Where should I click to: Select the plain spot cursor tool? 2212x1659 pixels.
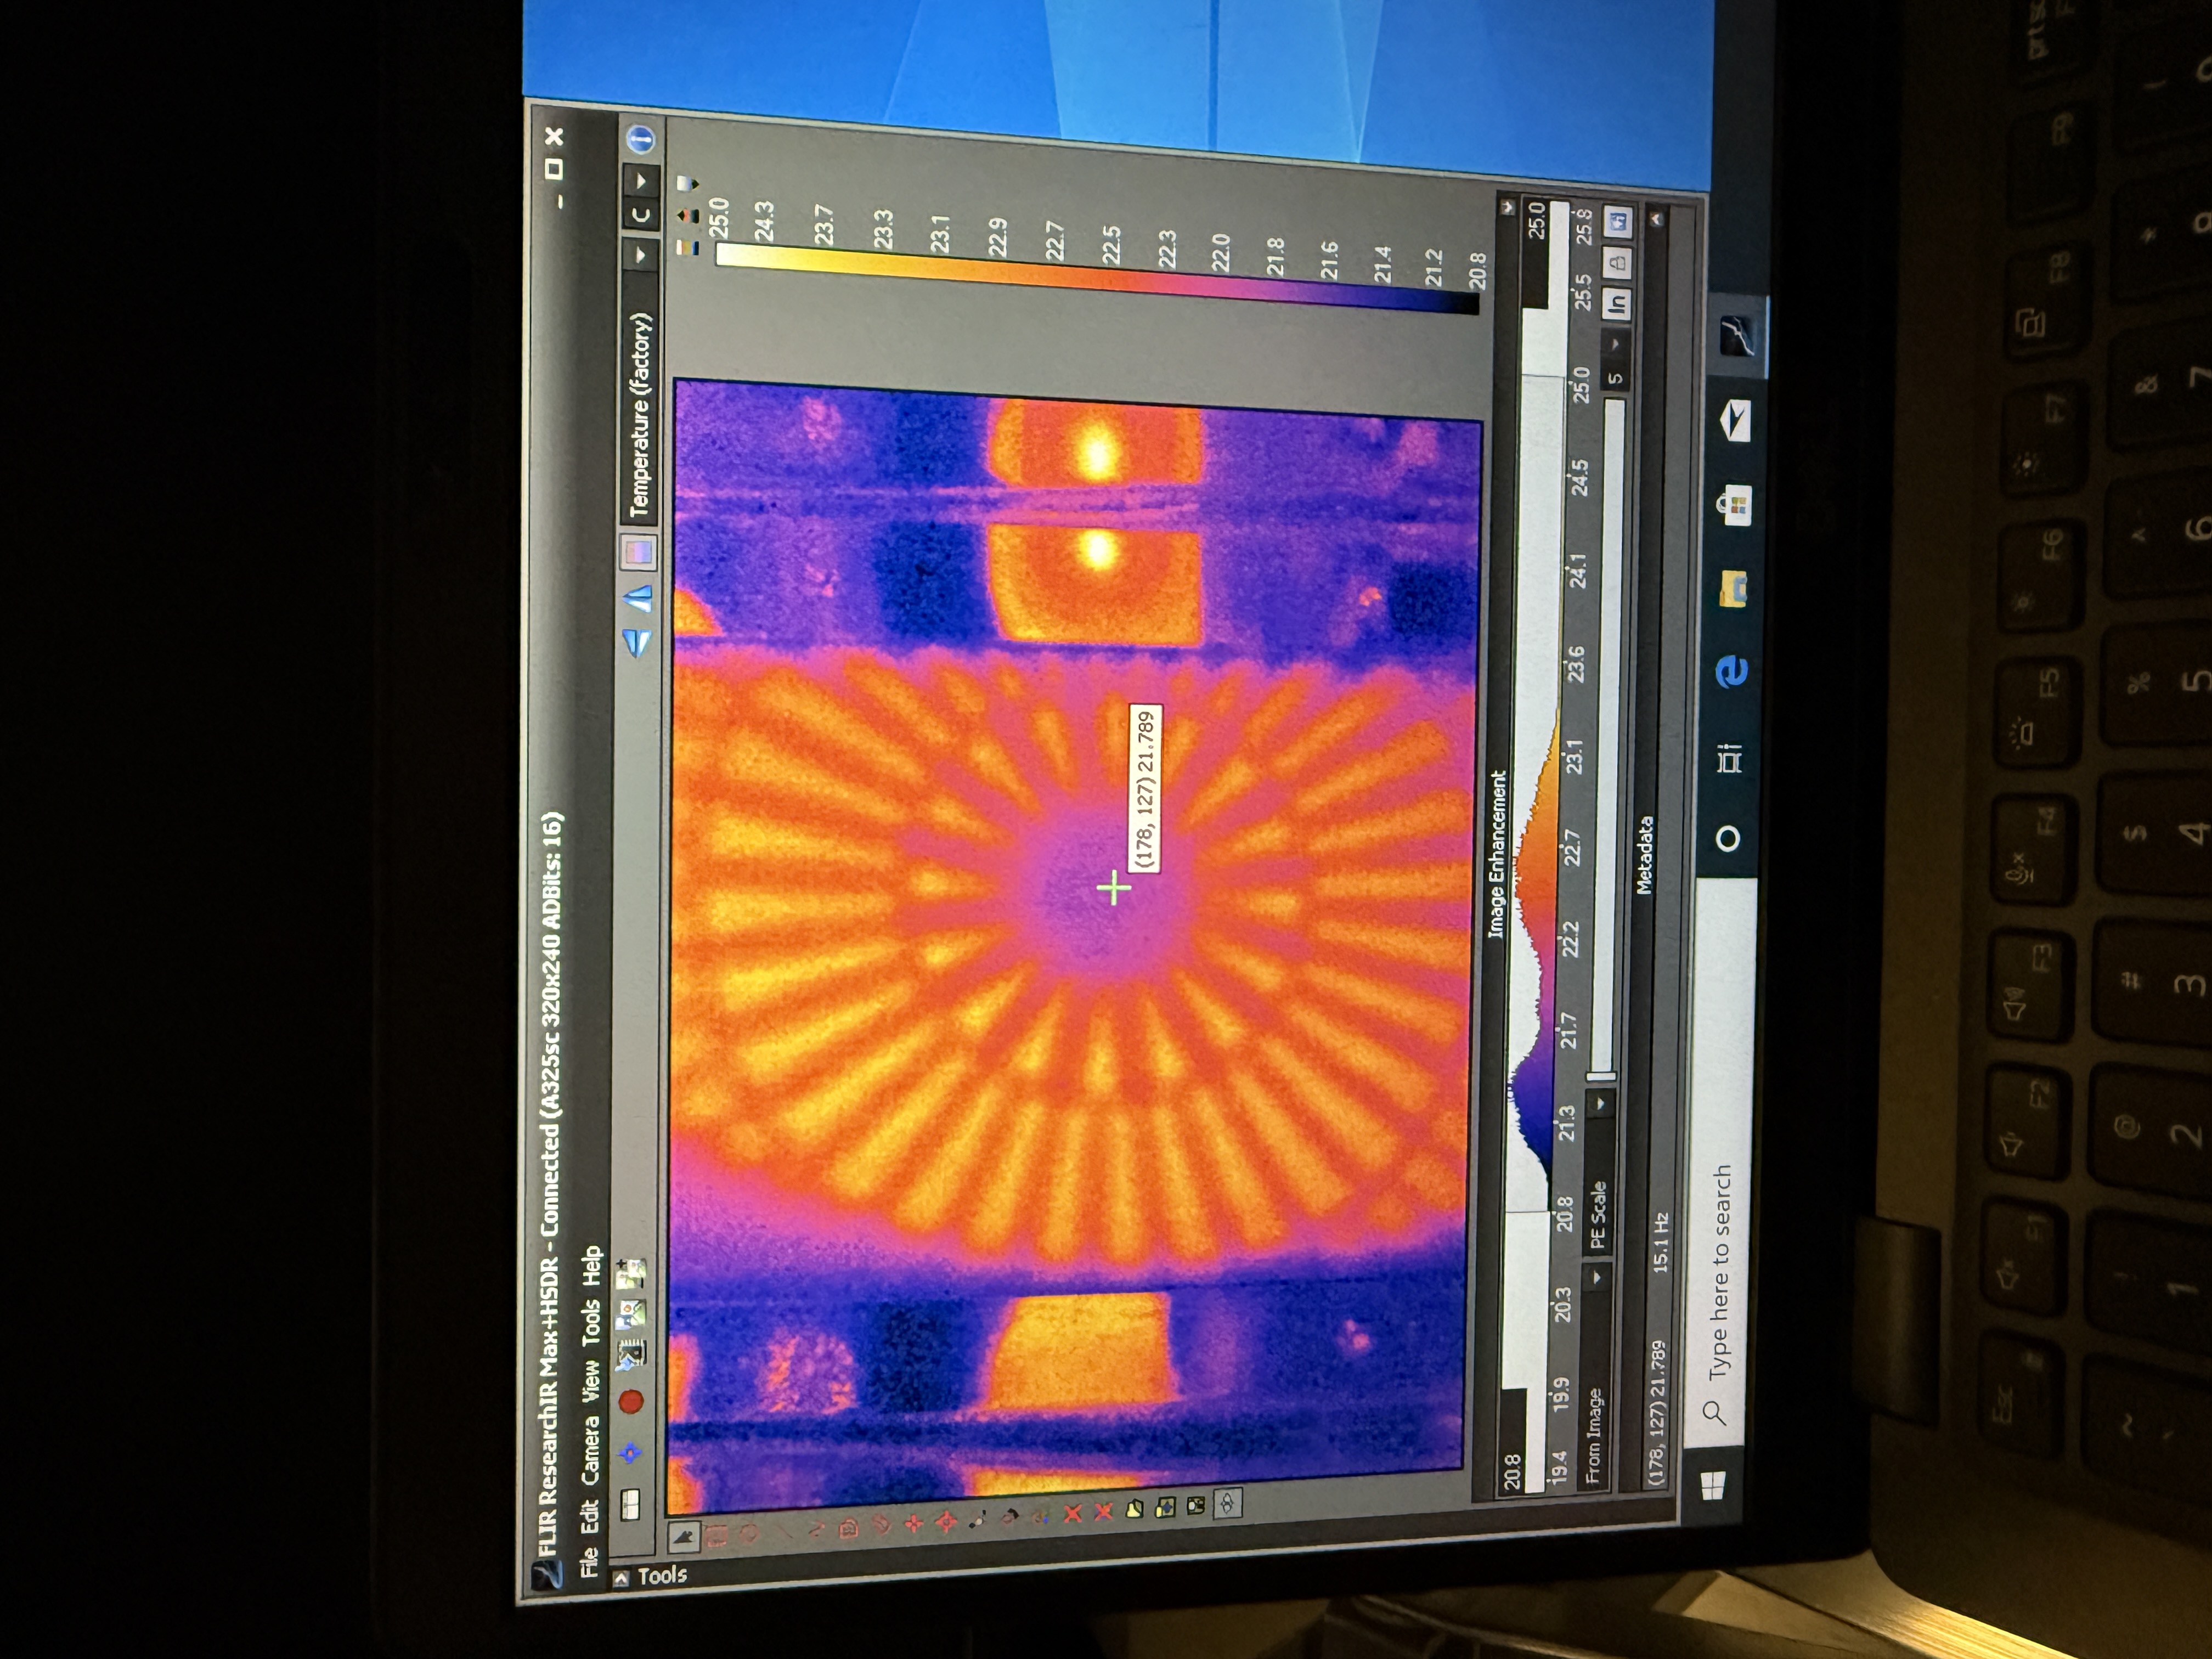click(914, 1524)
